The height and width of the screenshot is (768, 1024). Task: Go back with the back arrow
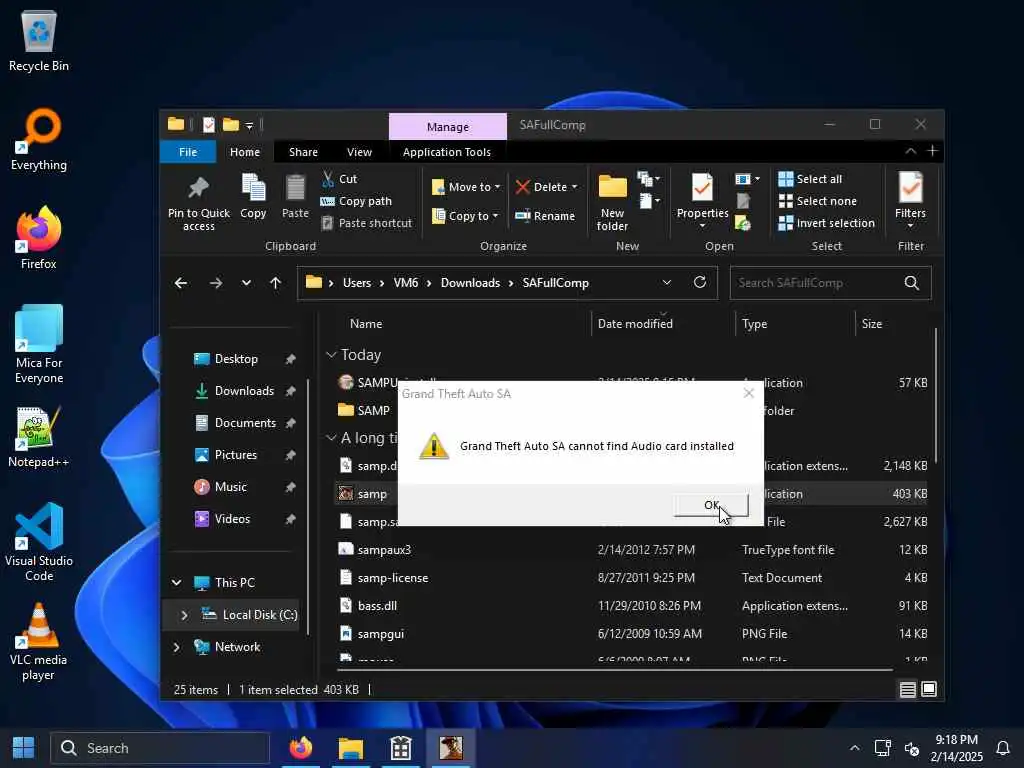click(181, 283)
